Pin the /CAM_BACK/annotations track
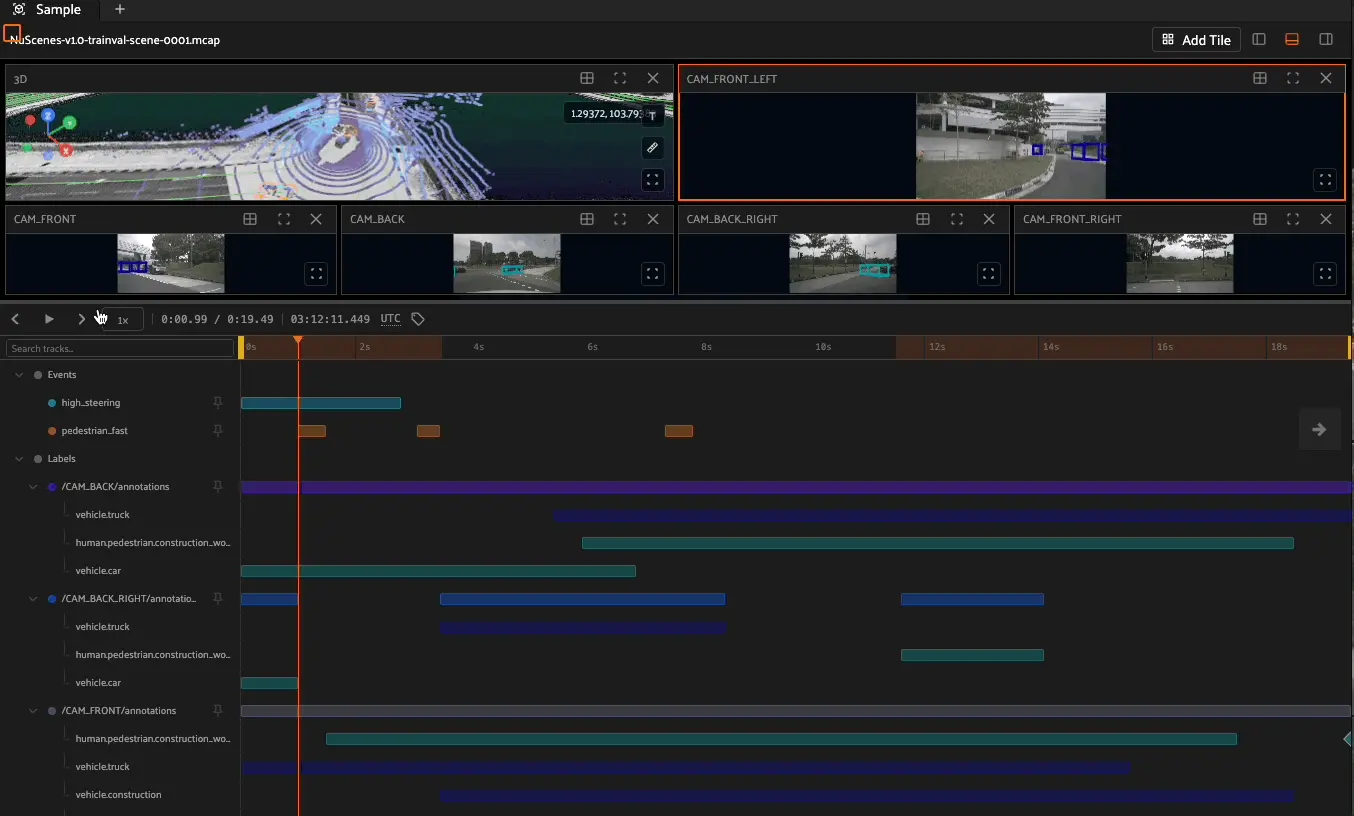Image resolution: width=1354 pixels, height=816 pixels. click(x=217, y=486)
